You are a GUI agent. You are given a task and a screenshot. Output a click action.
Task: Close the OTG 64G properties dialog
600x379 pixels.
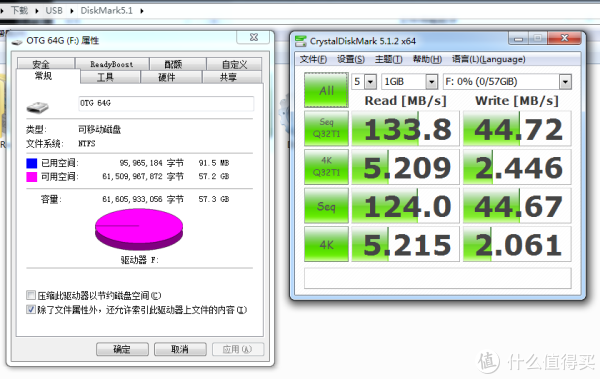pos(253,37)
